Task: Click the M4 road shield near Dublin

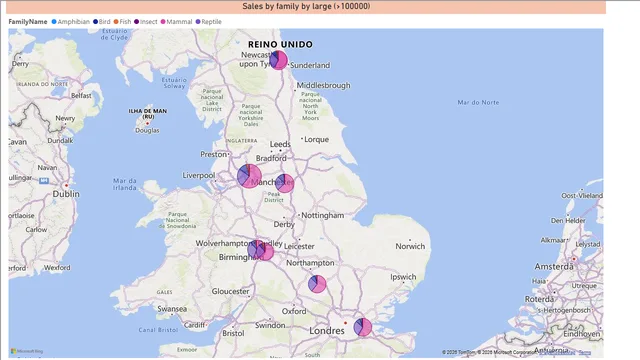Action: pos(44,180)
